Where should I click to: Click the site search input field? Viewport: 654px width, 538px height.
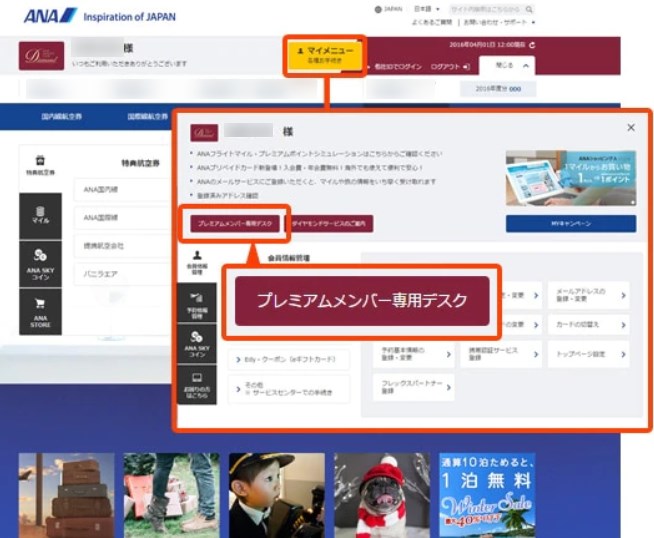487,9
